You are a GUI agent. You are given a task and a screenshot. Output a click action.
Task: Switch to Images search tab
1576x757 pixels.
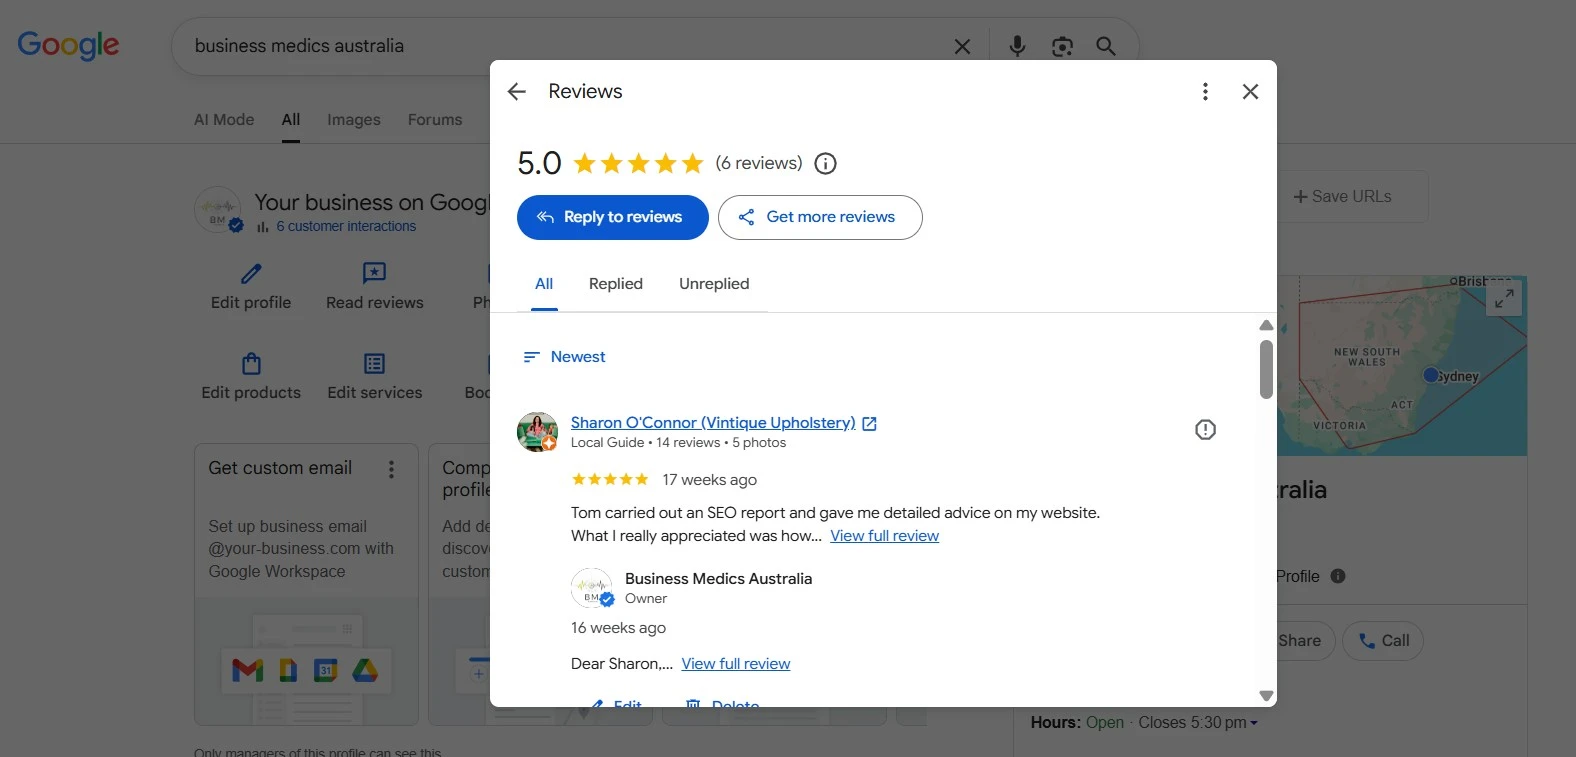pos(354,120)
